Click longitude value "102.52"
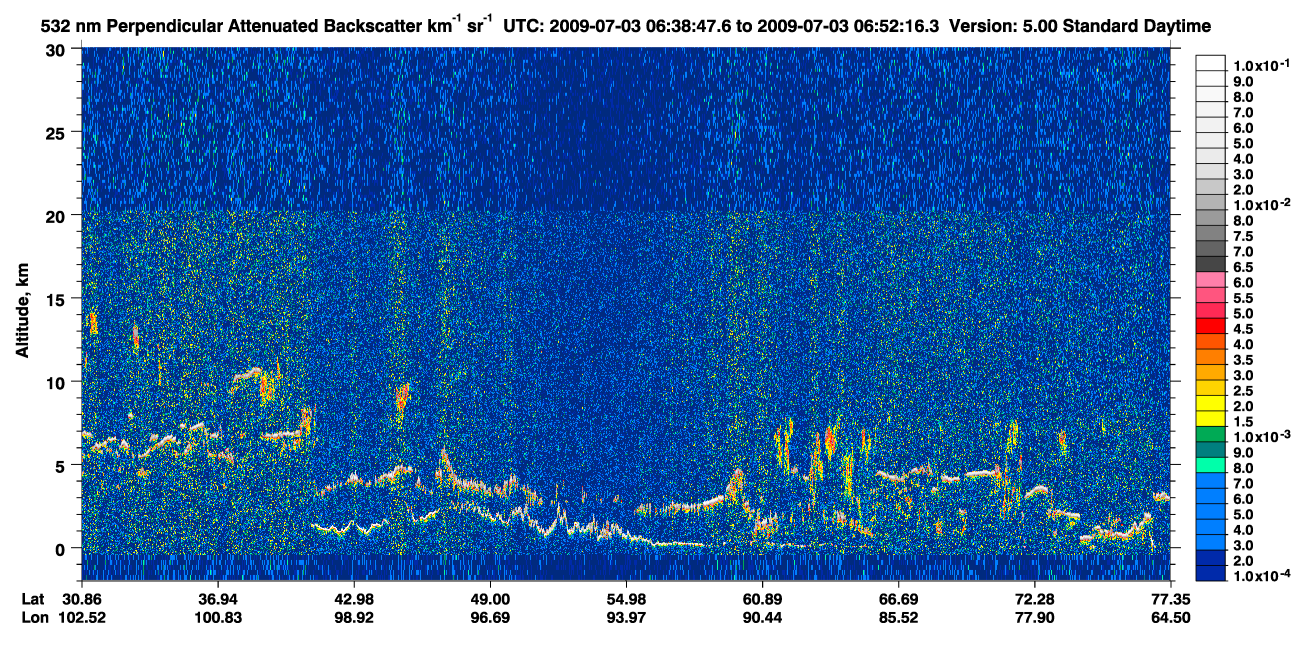This screenshot has width=1300, height=667. [82, 617]
